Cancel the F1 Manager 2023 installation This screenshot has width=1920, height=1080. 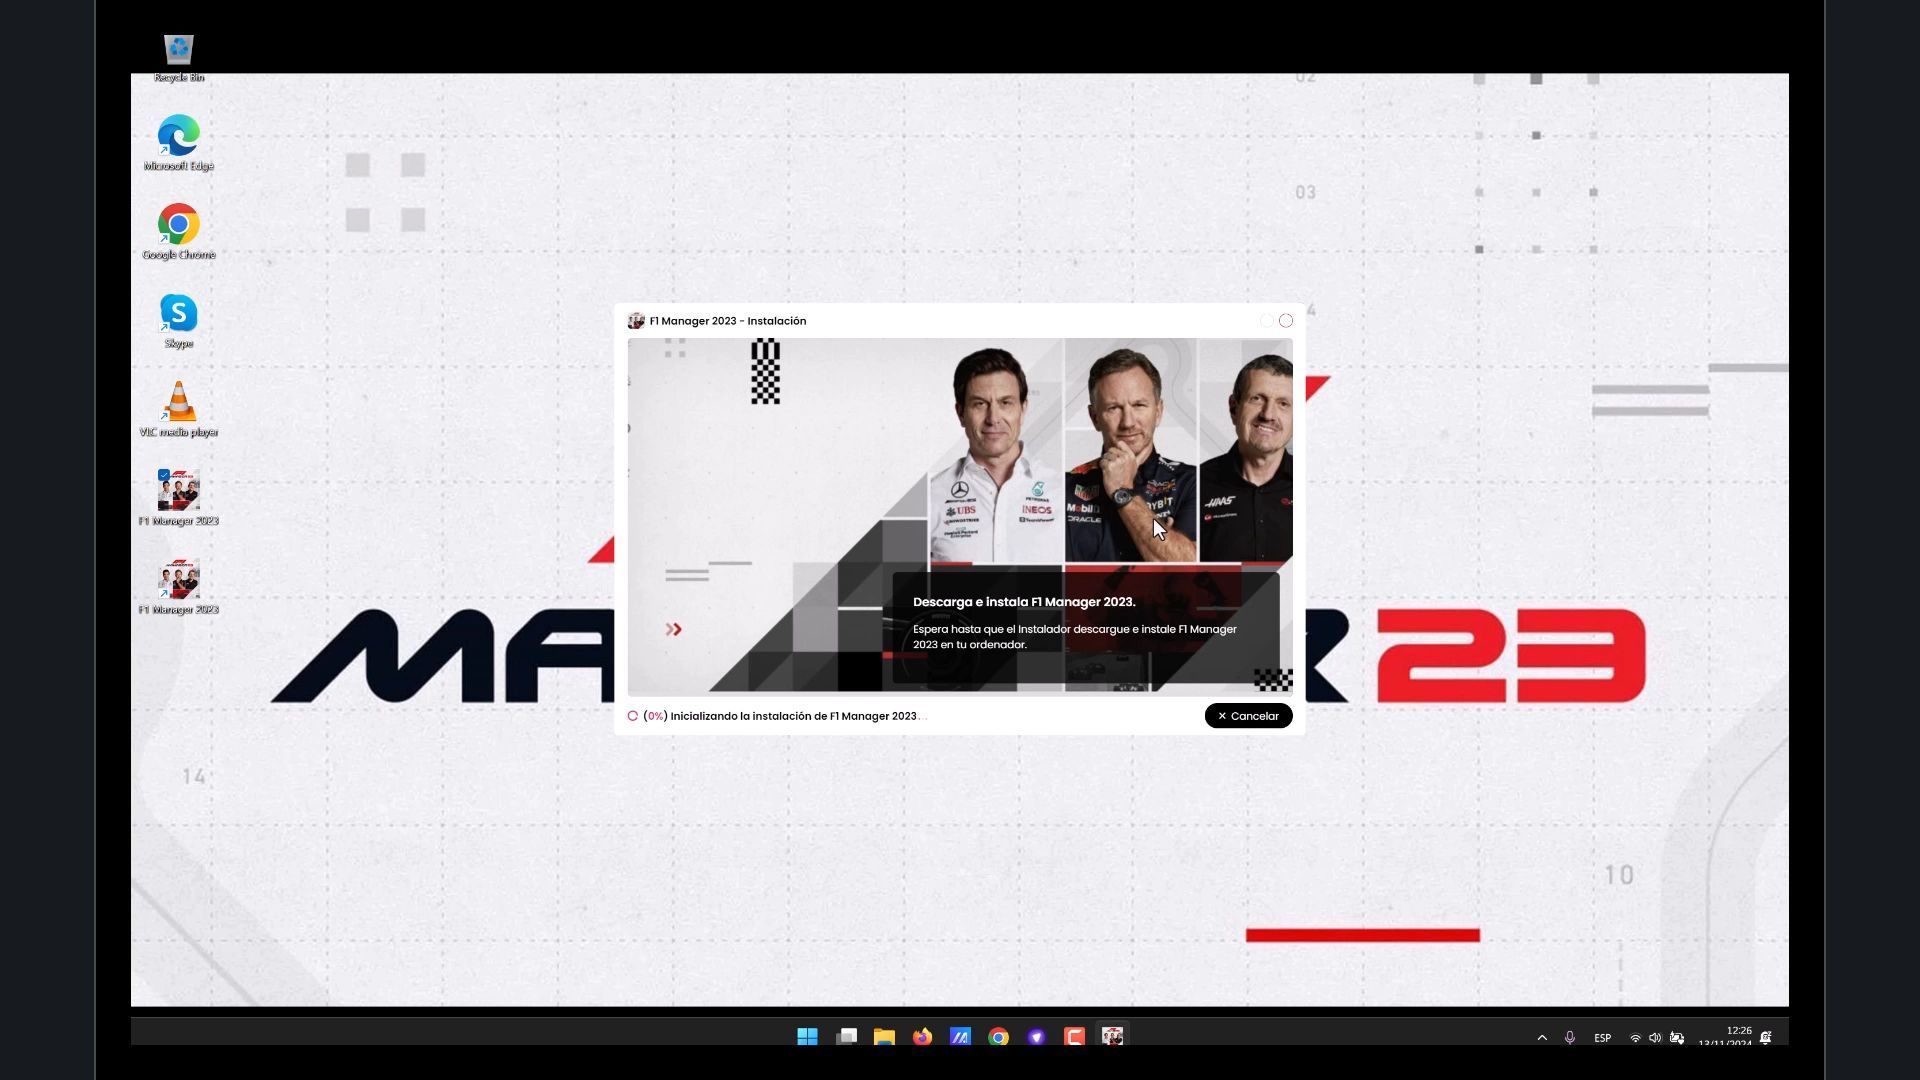[1248, 716]
